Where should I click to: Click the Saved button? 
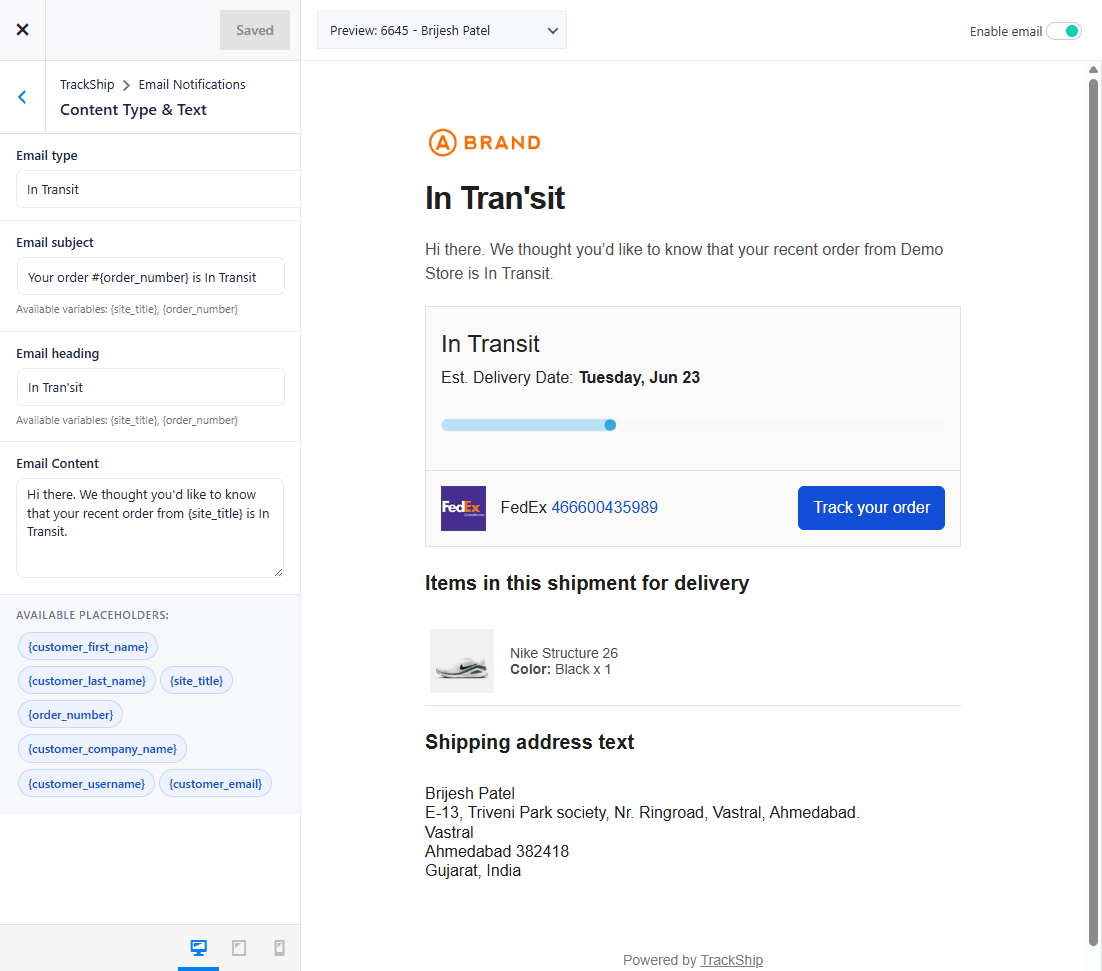coord(254,30)
